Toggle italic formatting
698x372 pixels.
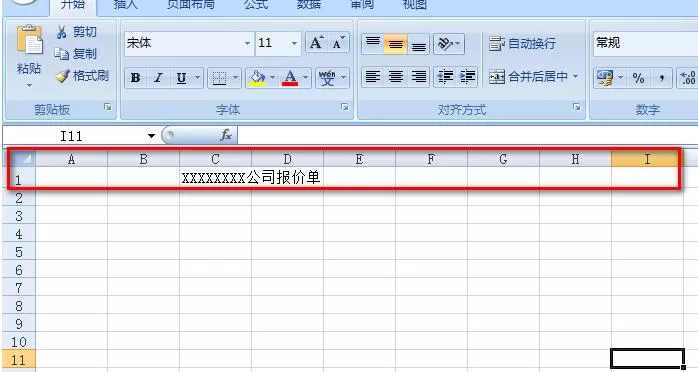pyautogui.click(x=158, y=78)
